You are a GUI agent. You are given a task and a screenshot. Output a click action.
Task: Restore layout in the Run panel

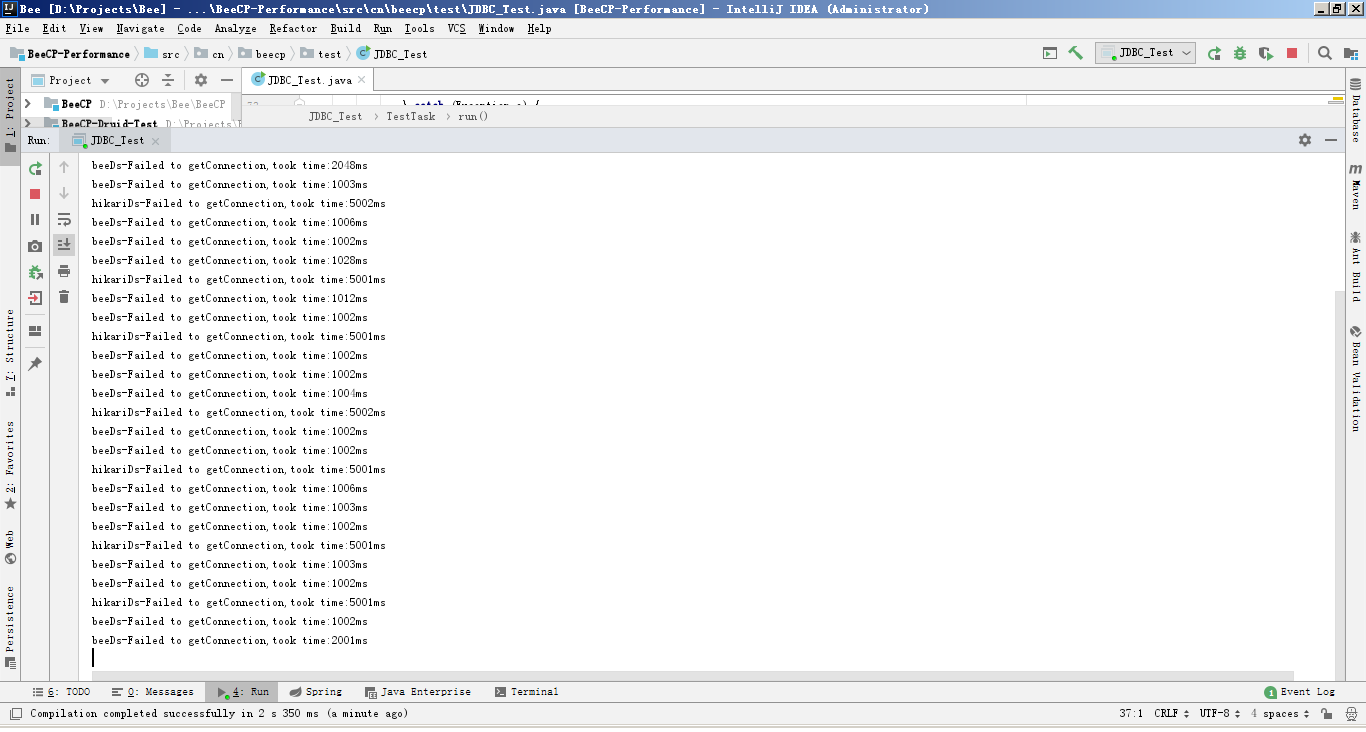pos(35,331)
